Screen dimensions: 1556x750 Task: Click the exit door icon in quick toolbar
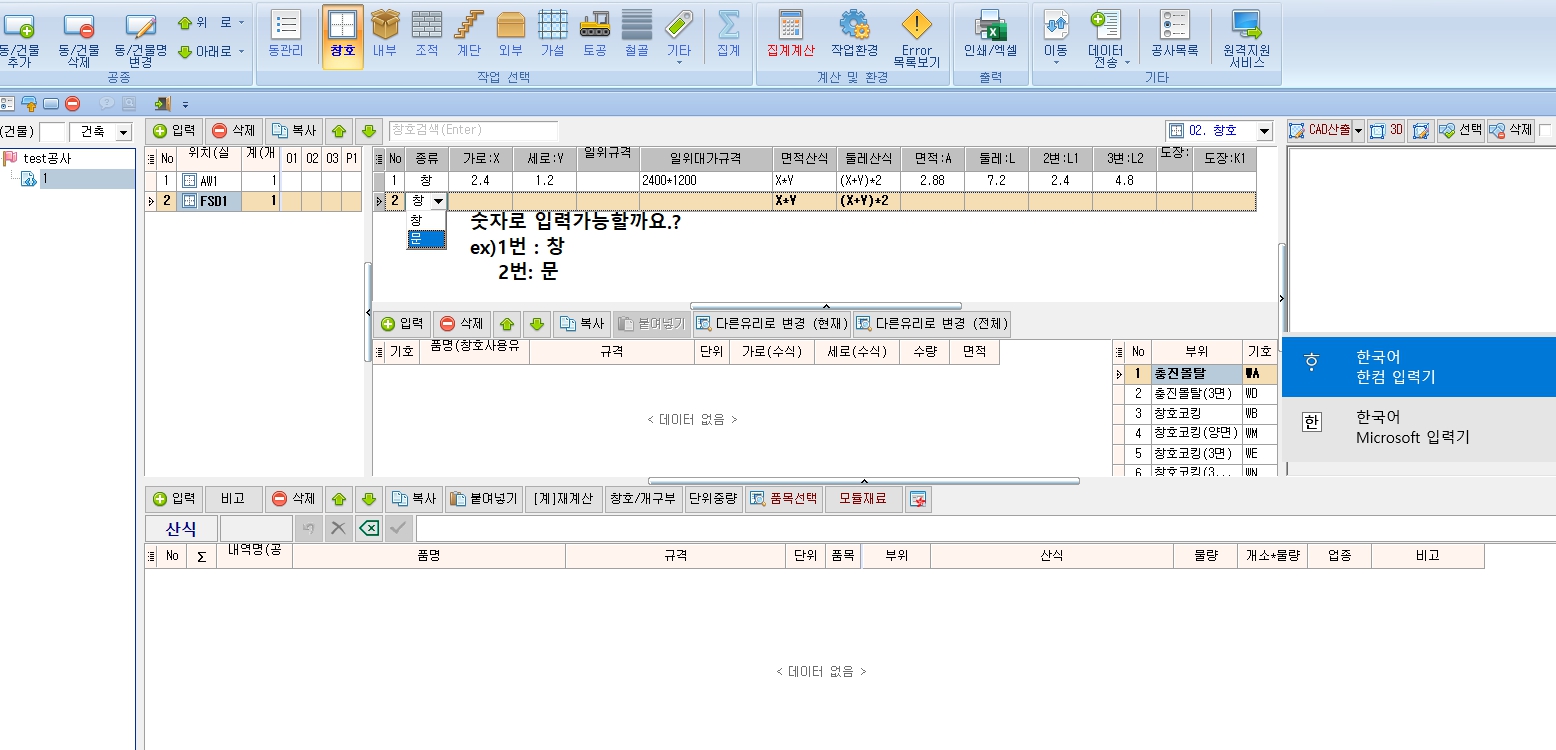(x=162, y=103)
